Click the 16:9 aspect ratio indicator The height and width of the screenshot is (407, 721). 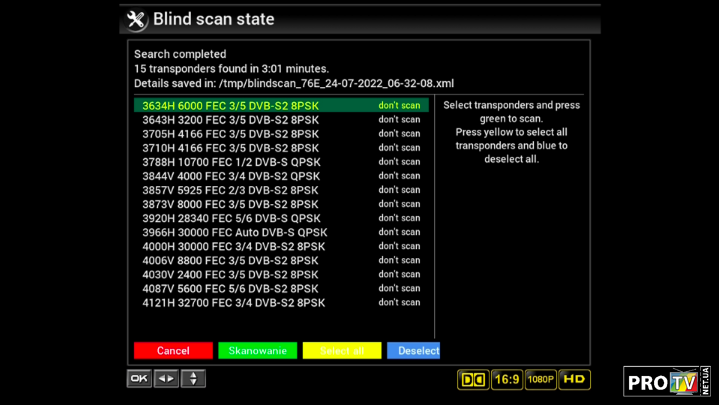click(x=506, y=380)
